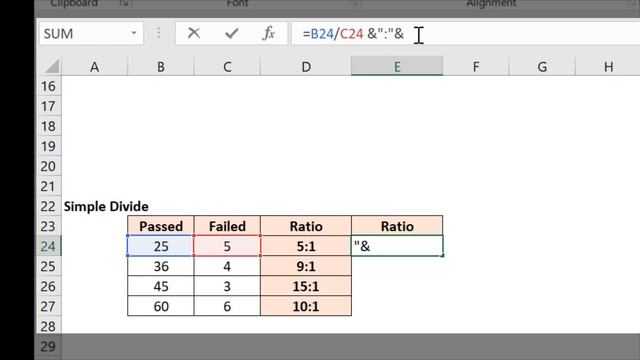The width and height of the screenshot is (640, 360).
Task: Click the 'Simple Divide' title cell
Action: pos(106,206)
